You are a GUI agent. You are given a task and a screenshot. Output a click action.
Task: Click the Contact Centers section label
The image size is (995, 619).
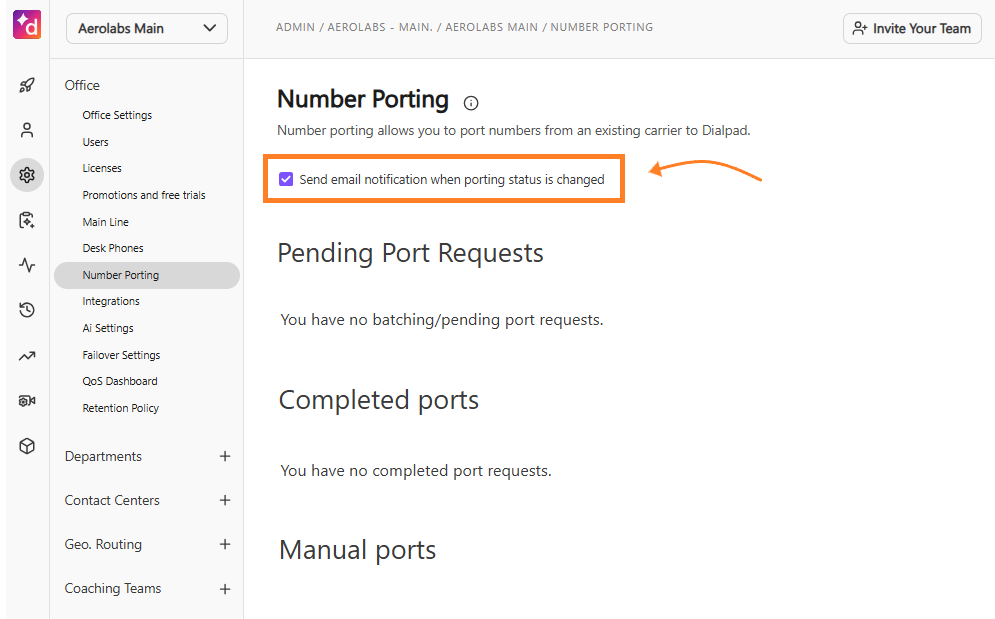pos(112,500)
